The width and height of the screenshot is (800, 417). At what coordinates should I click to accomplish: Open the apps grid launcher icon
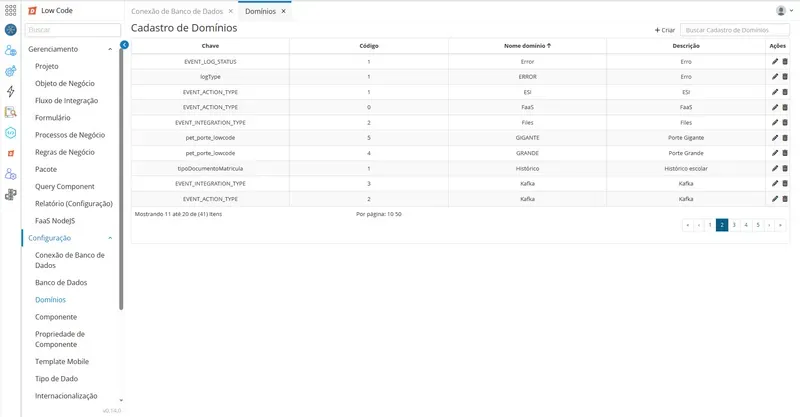click(x=11, y=10)
